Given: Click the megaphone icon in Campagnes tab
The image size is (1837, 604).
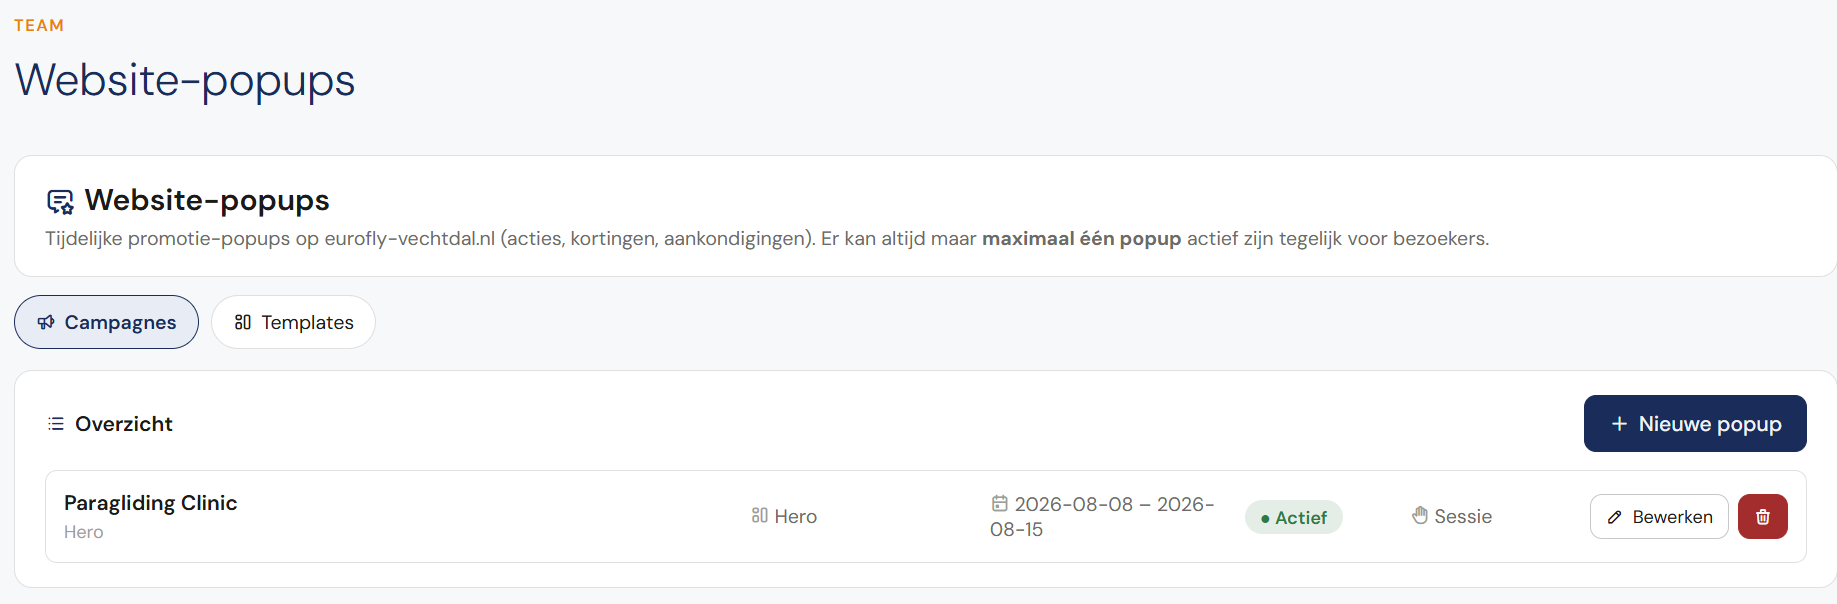Looking at the screenshot, I should tap(46, 322).
